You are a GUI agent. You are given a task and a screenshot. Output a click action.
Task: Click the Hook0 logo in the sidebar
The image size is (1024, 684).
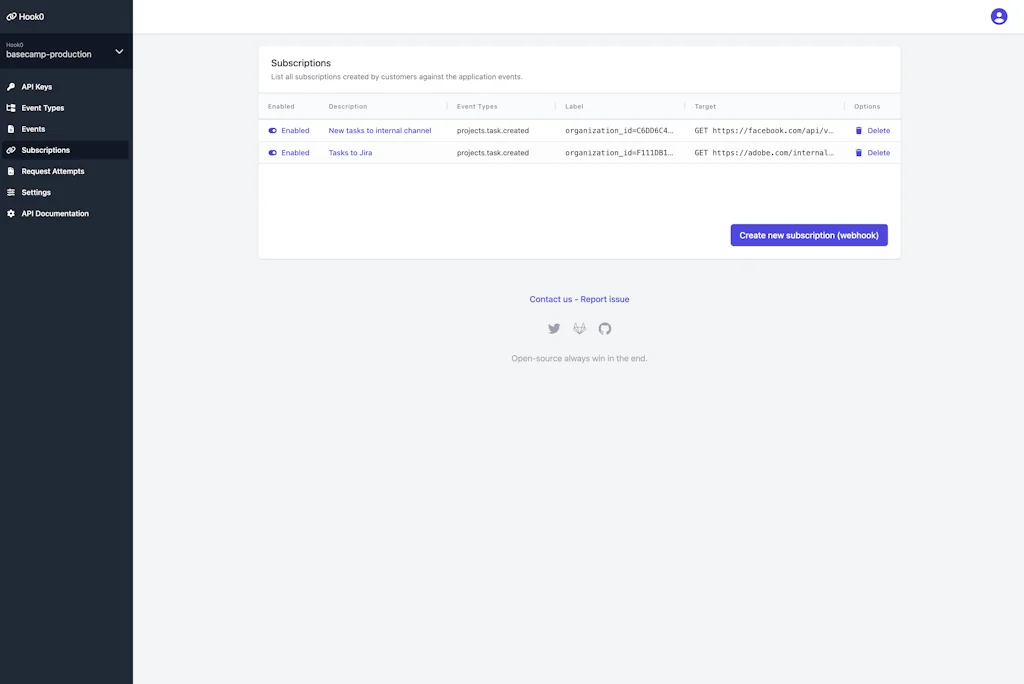tap(26, 16)
